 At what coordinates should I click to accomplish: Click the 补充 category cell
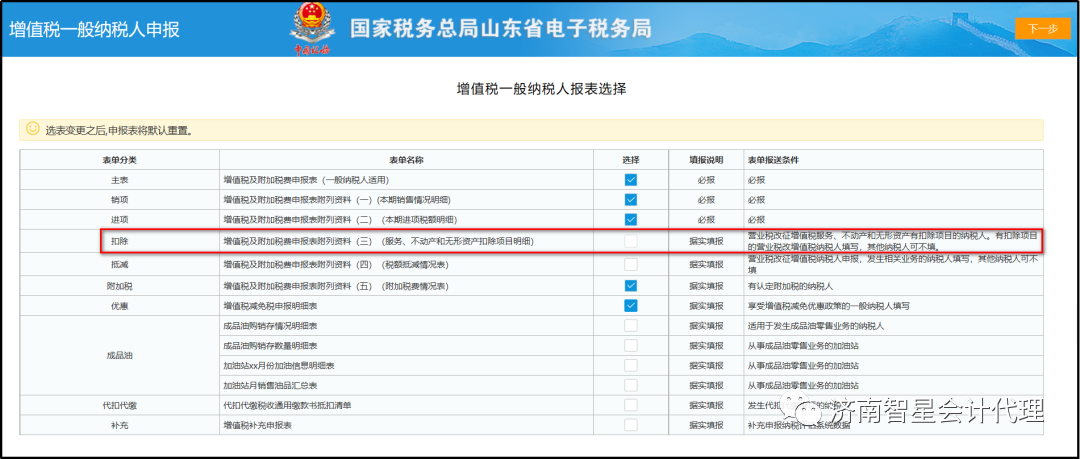[x=120, y=425]
